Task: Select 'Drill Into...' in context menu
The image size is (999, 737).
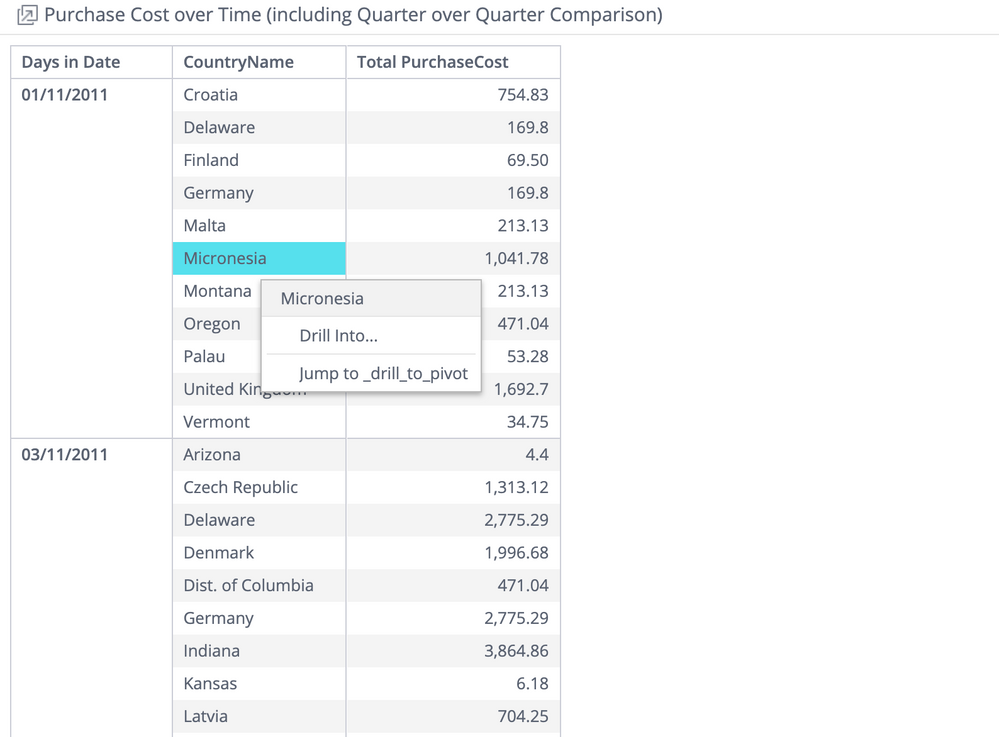Action: coord(338,336)
